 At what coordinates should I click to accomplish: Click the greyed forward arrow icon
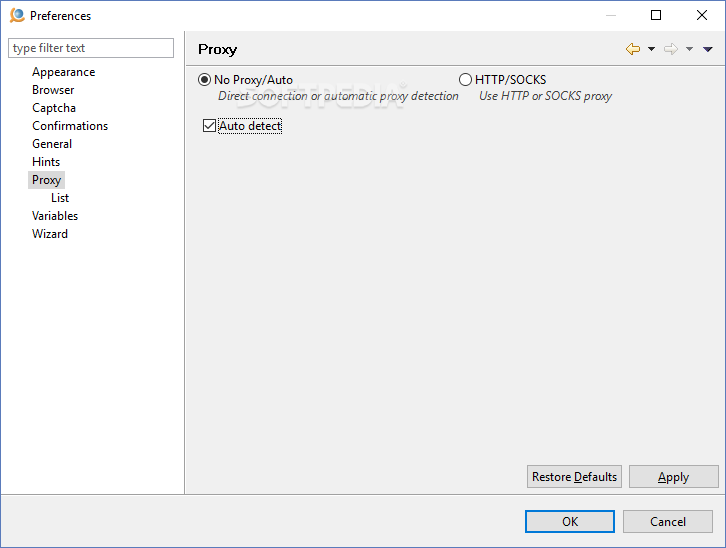click(x=670, y=49)
